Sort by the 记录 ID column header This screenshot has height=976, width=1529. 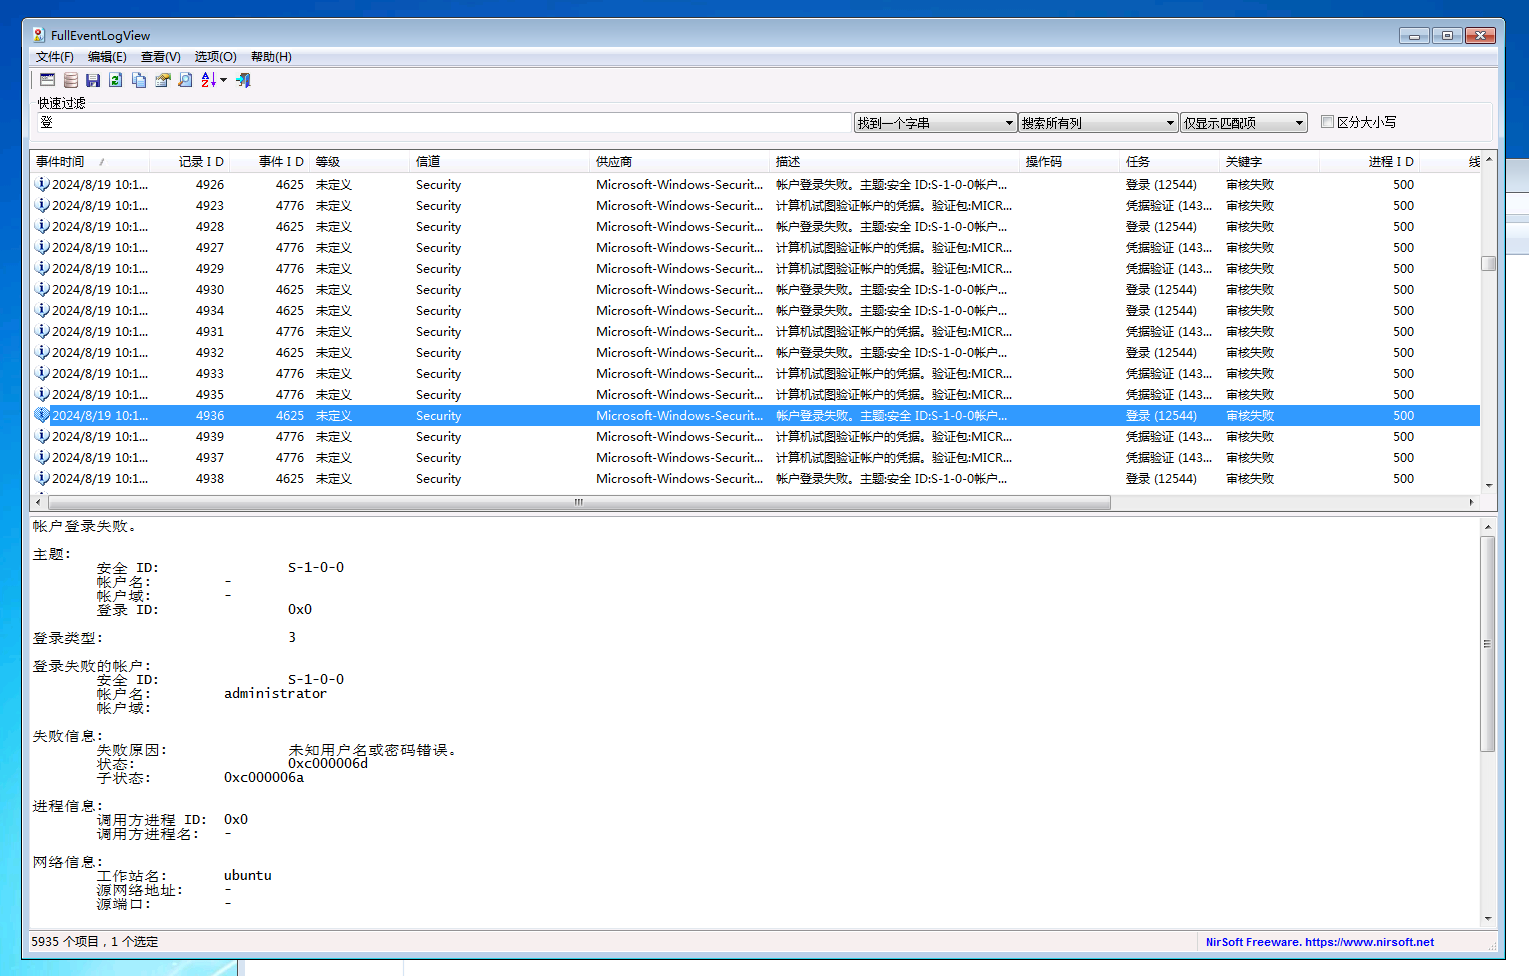click(x=190, y=161)
